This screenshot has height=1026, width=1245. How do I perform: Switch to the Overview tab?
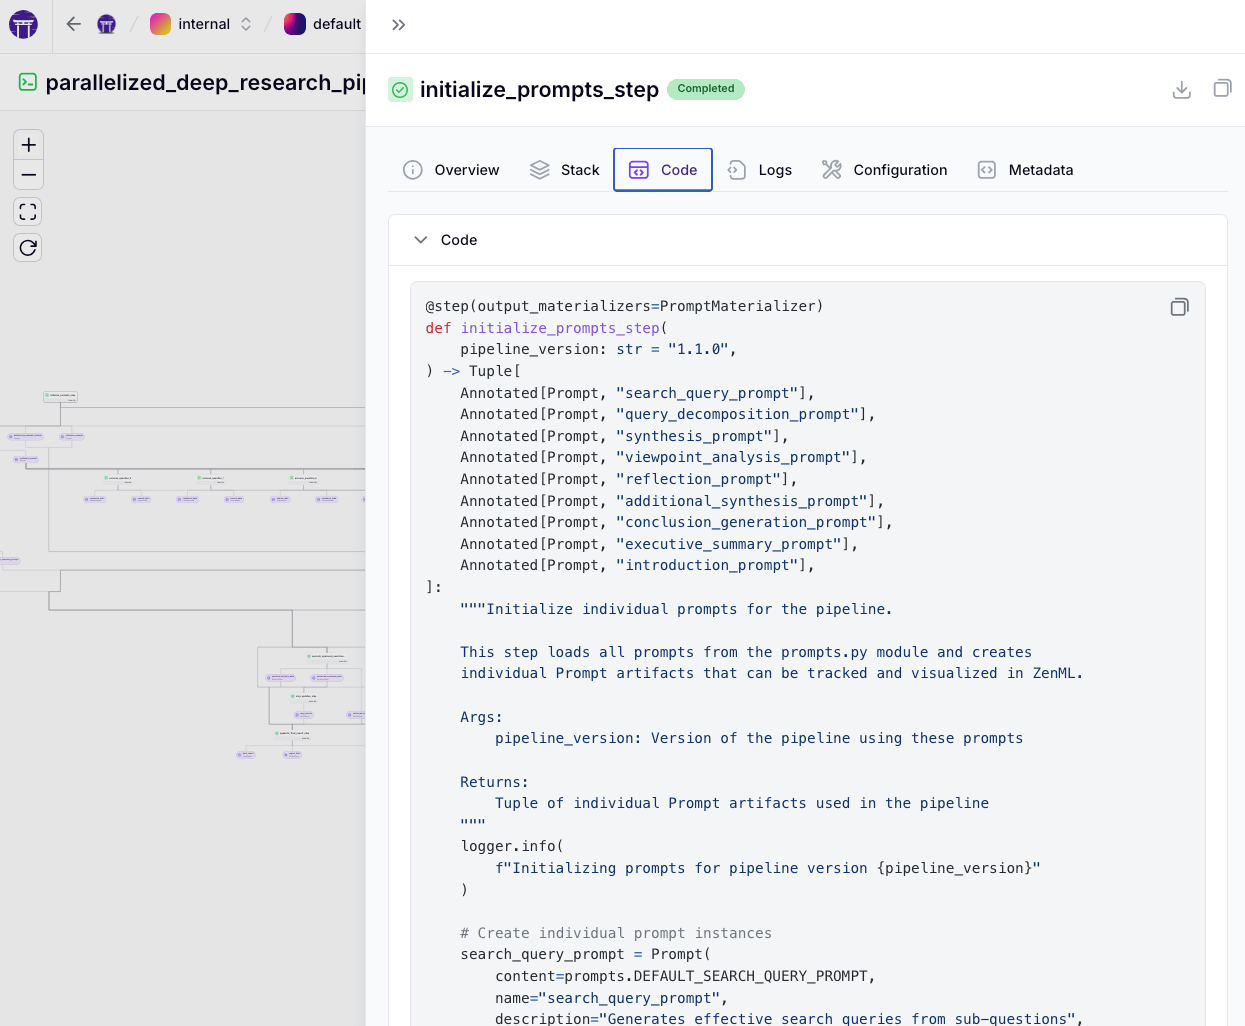(451, 170)
